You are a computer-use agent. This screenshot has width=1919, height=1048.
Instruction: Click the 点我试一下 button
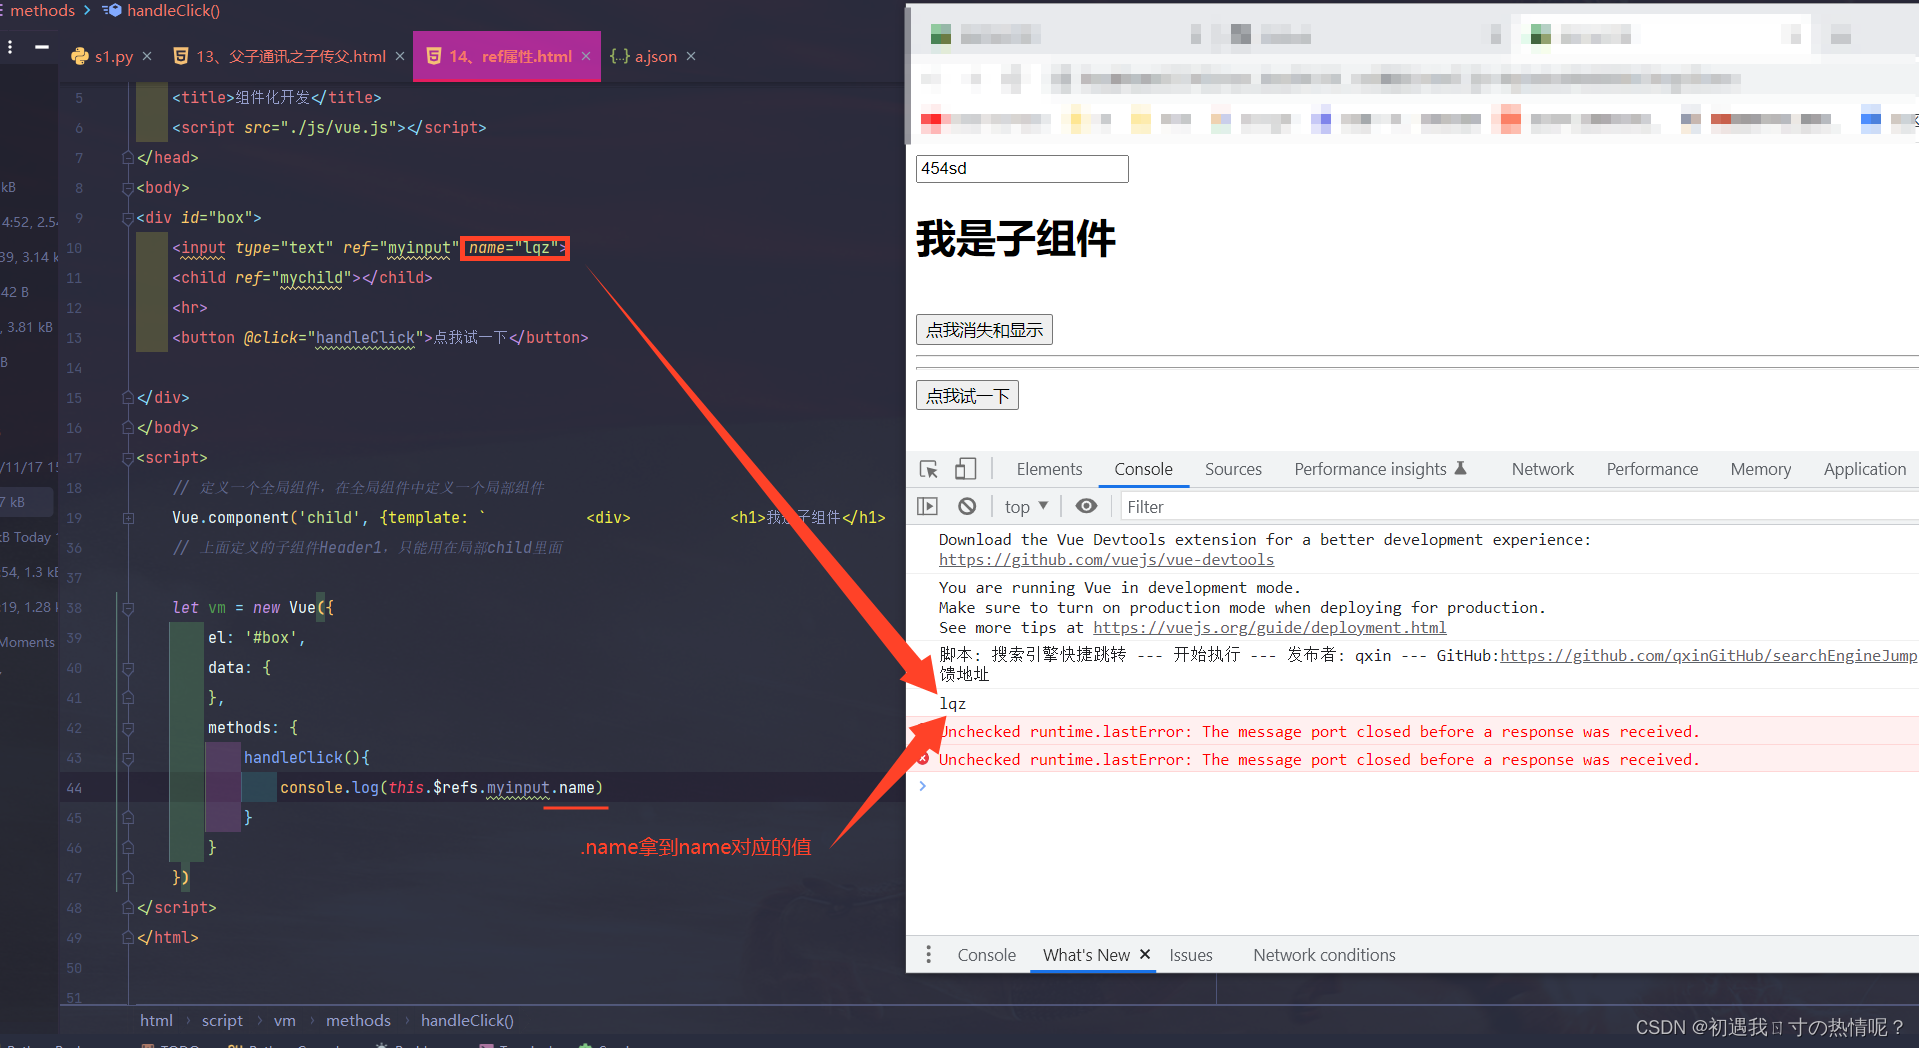coord(967,395)
